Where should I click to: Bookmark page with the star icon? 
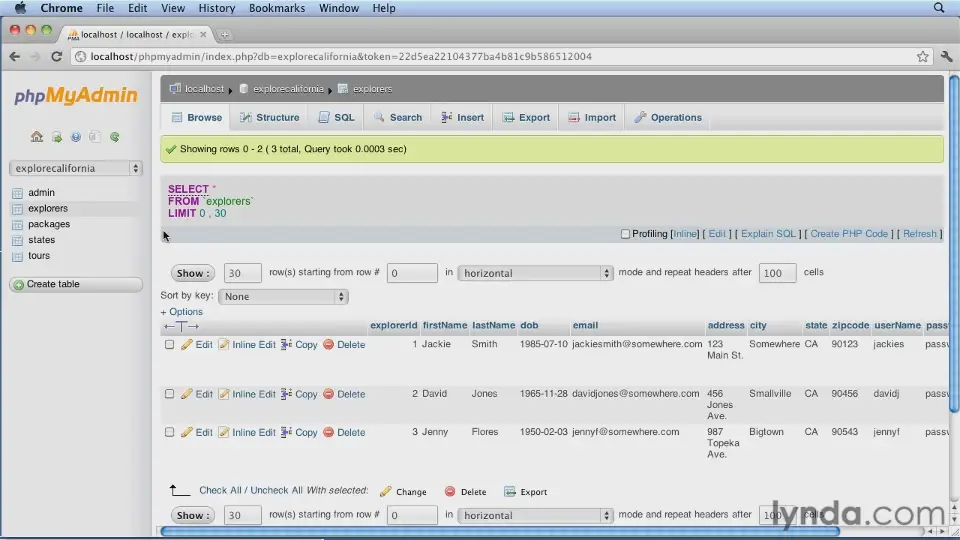tap(923, 56)
